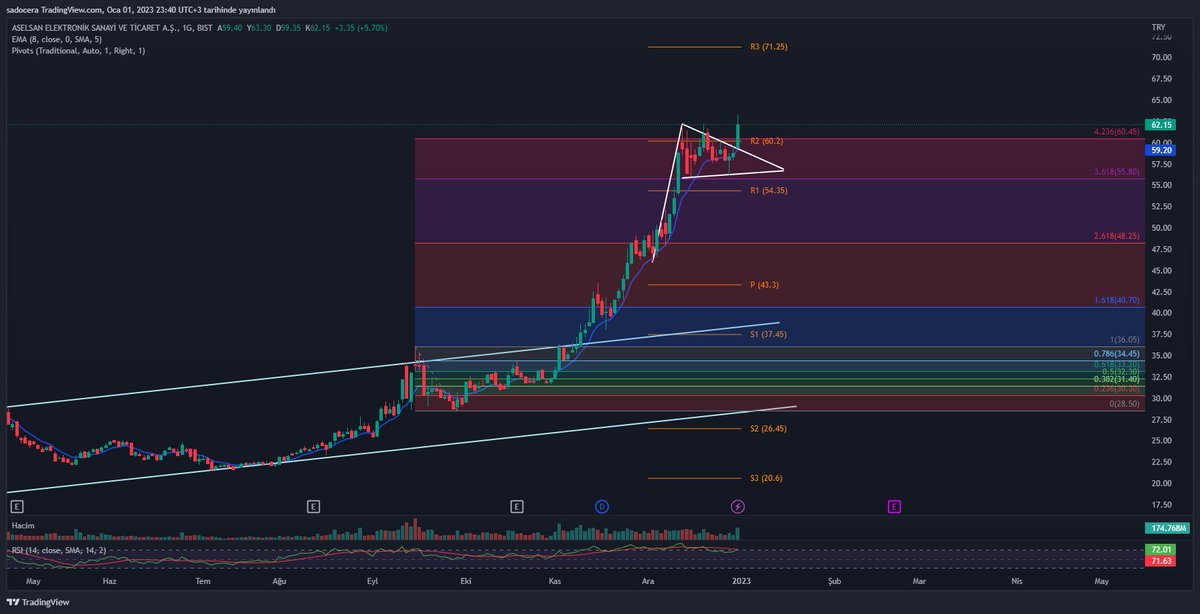
Task: Click the Ara month label on time axis
Action: coord(648,580)
